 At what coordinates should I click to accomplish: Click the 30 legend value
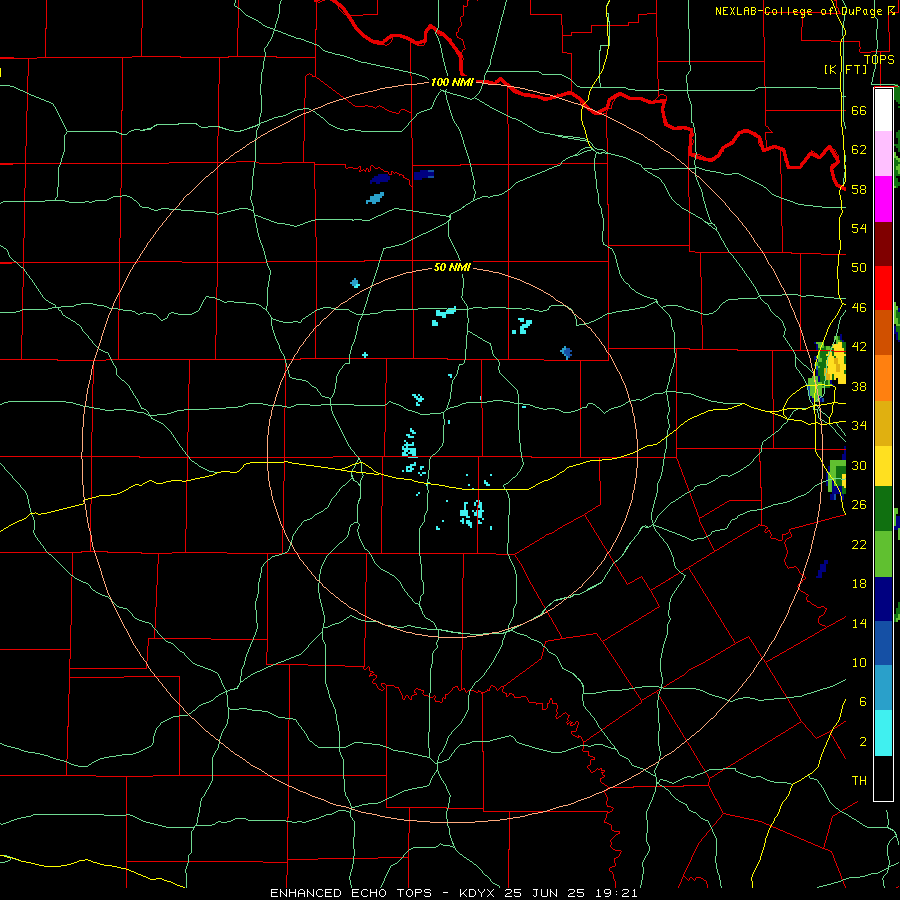(859, 465)
